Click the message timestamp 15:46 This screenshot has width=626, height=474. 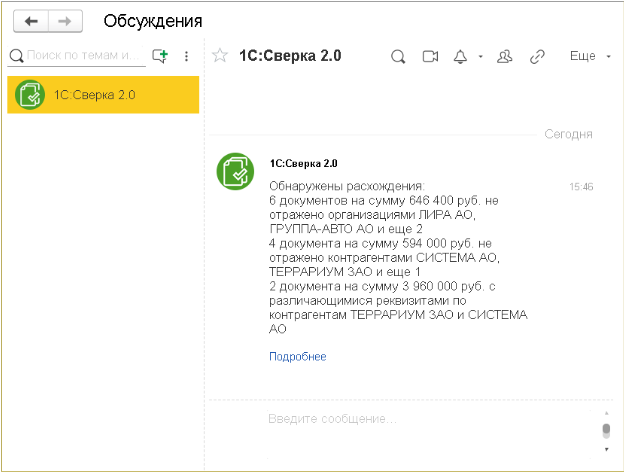click(x=581, y=187)
